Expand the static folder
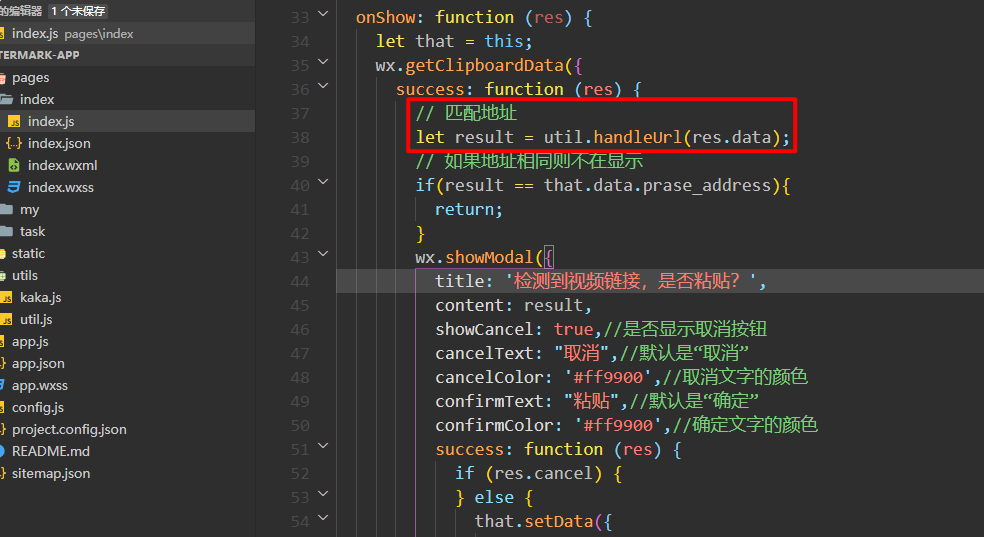Viewport: 984px width, 537px height. click(x=28, y=253)
